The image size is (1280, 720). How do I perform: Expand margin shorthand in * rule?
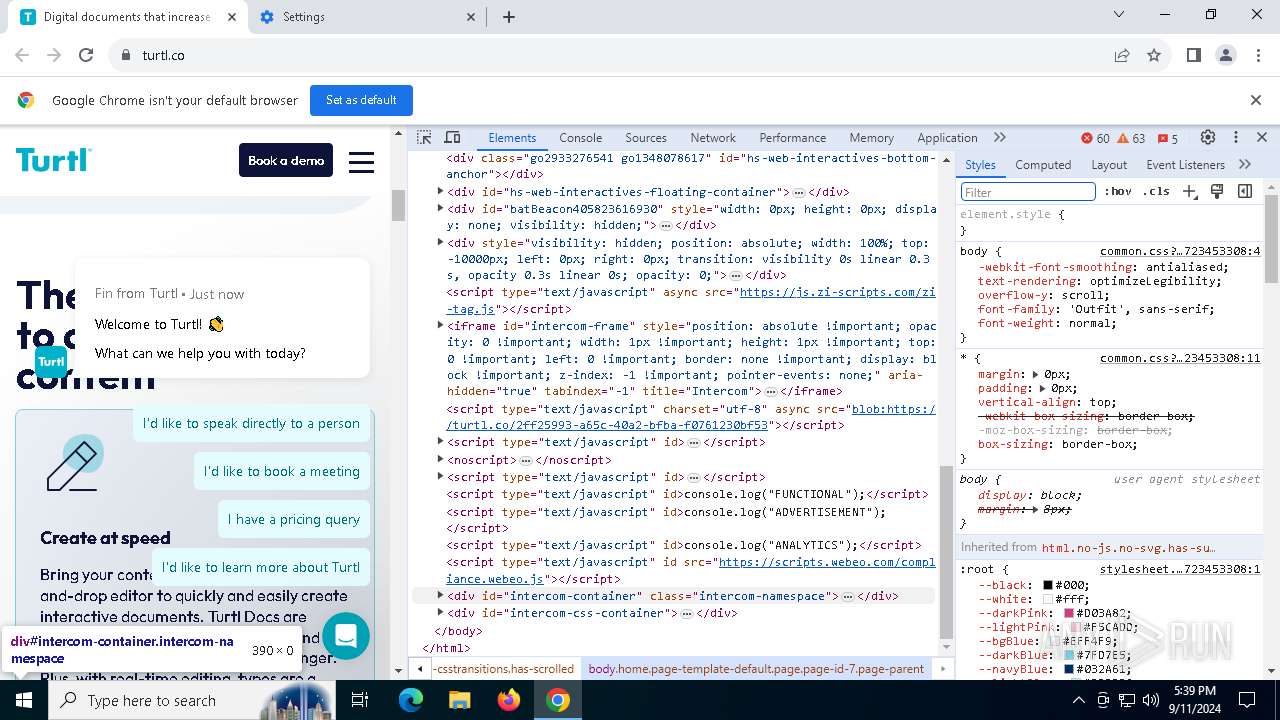pos(1036,374)
